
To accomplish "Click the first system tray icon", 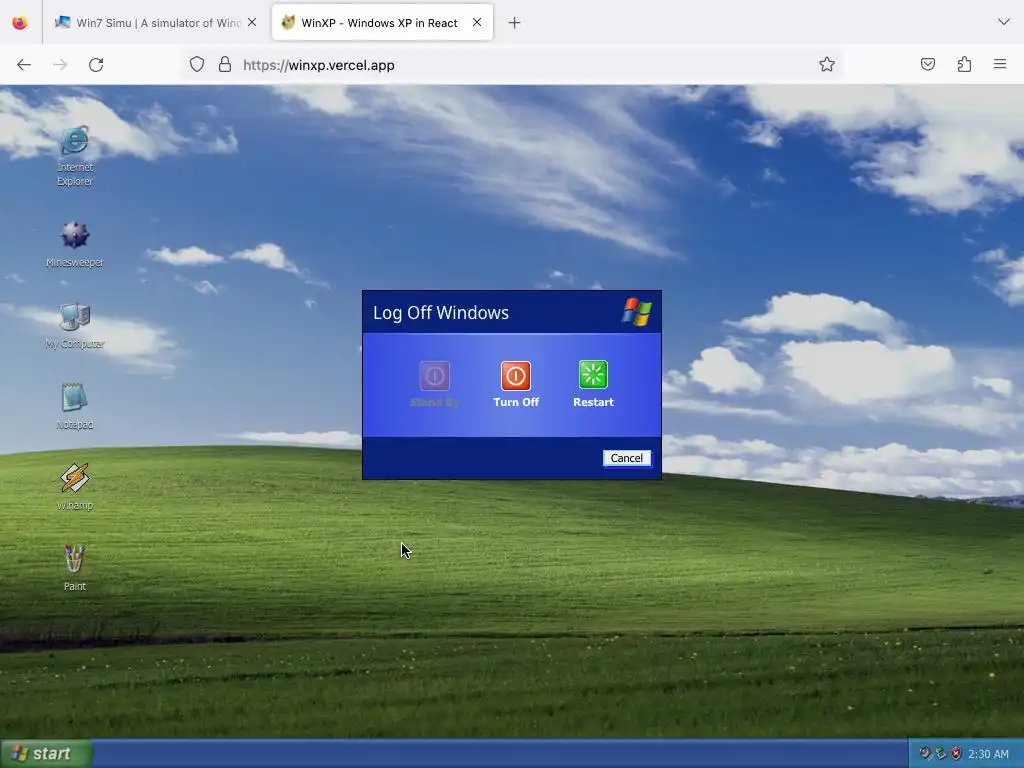I will [925, 754].
